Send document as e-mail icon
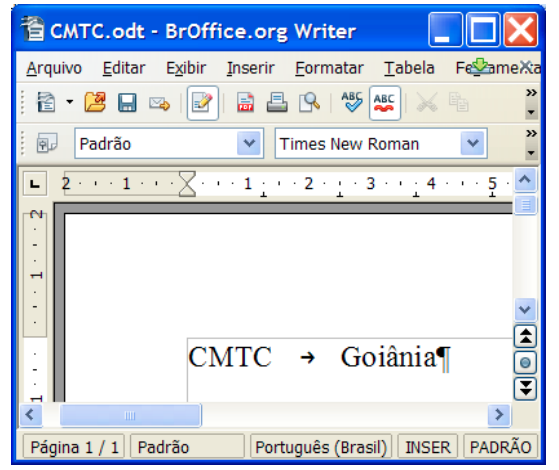This screenshot has height=470, width=559. click(159, 103)
